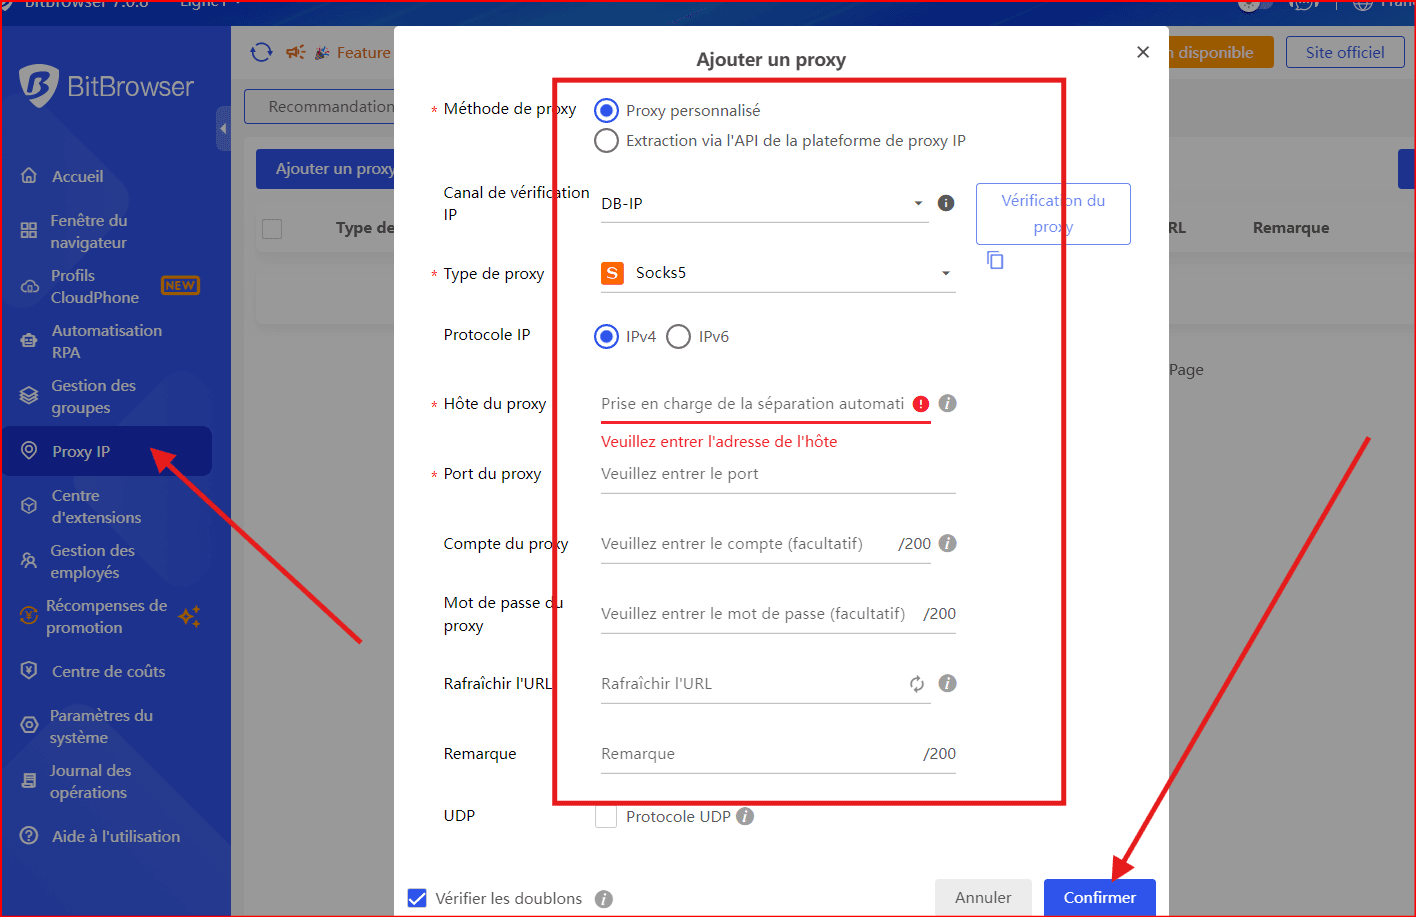
Task: Uncheck Vérifier les doublons checkbox
Action: pos(417,898)
